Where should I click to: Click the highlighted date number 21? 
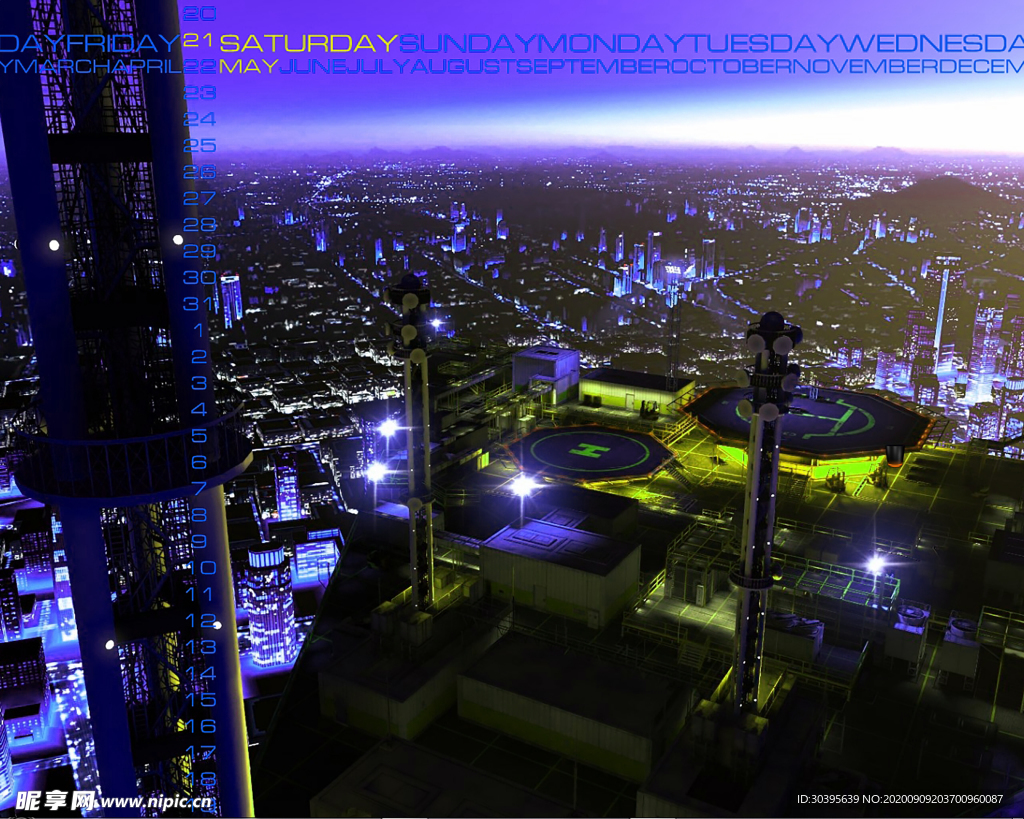click(198, 40)
